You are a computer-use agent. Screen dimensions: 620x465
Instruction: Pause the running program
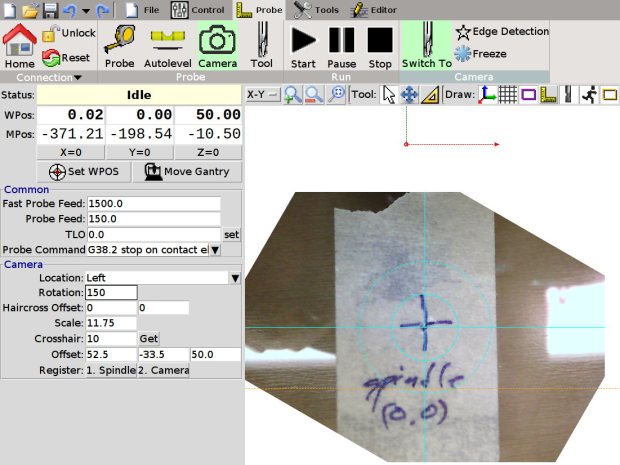[342, 46]
